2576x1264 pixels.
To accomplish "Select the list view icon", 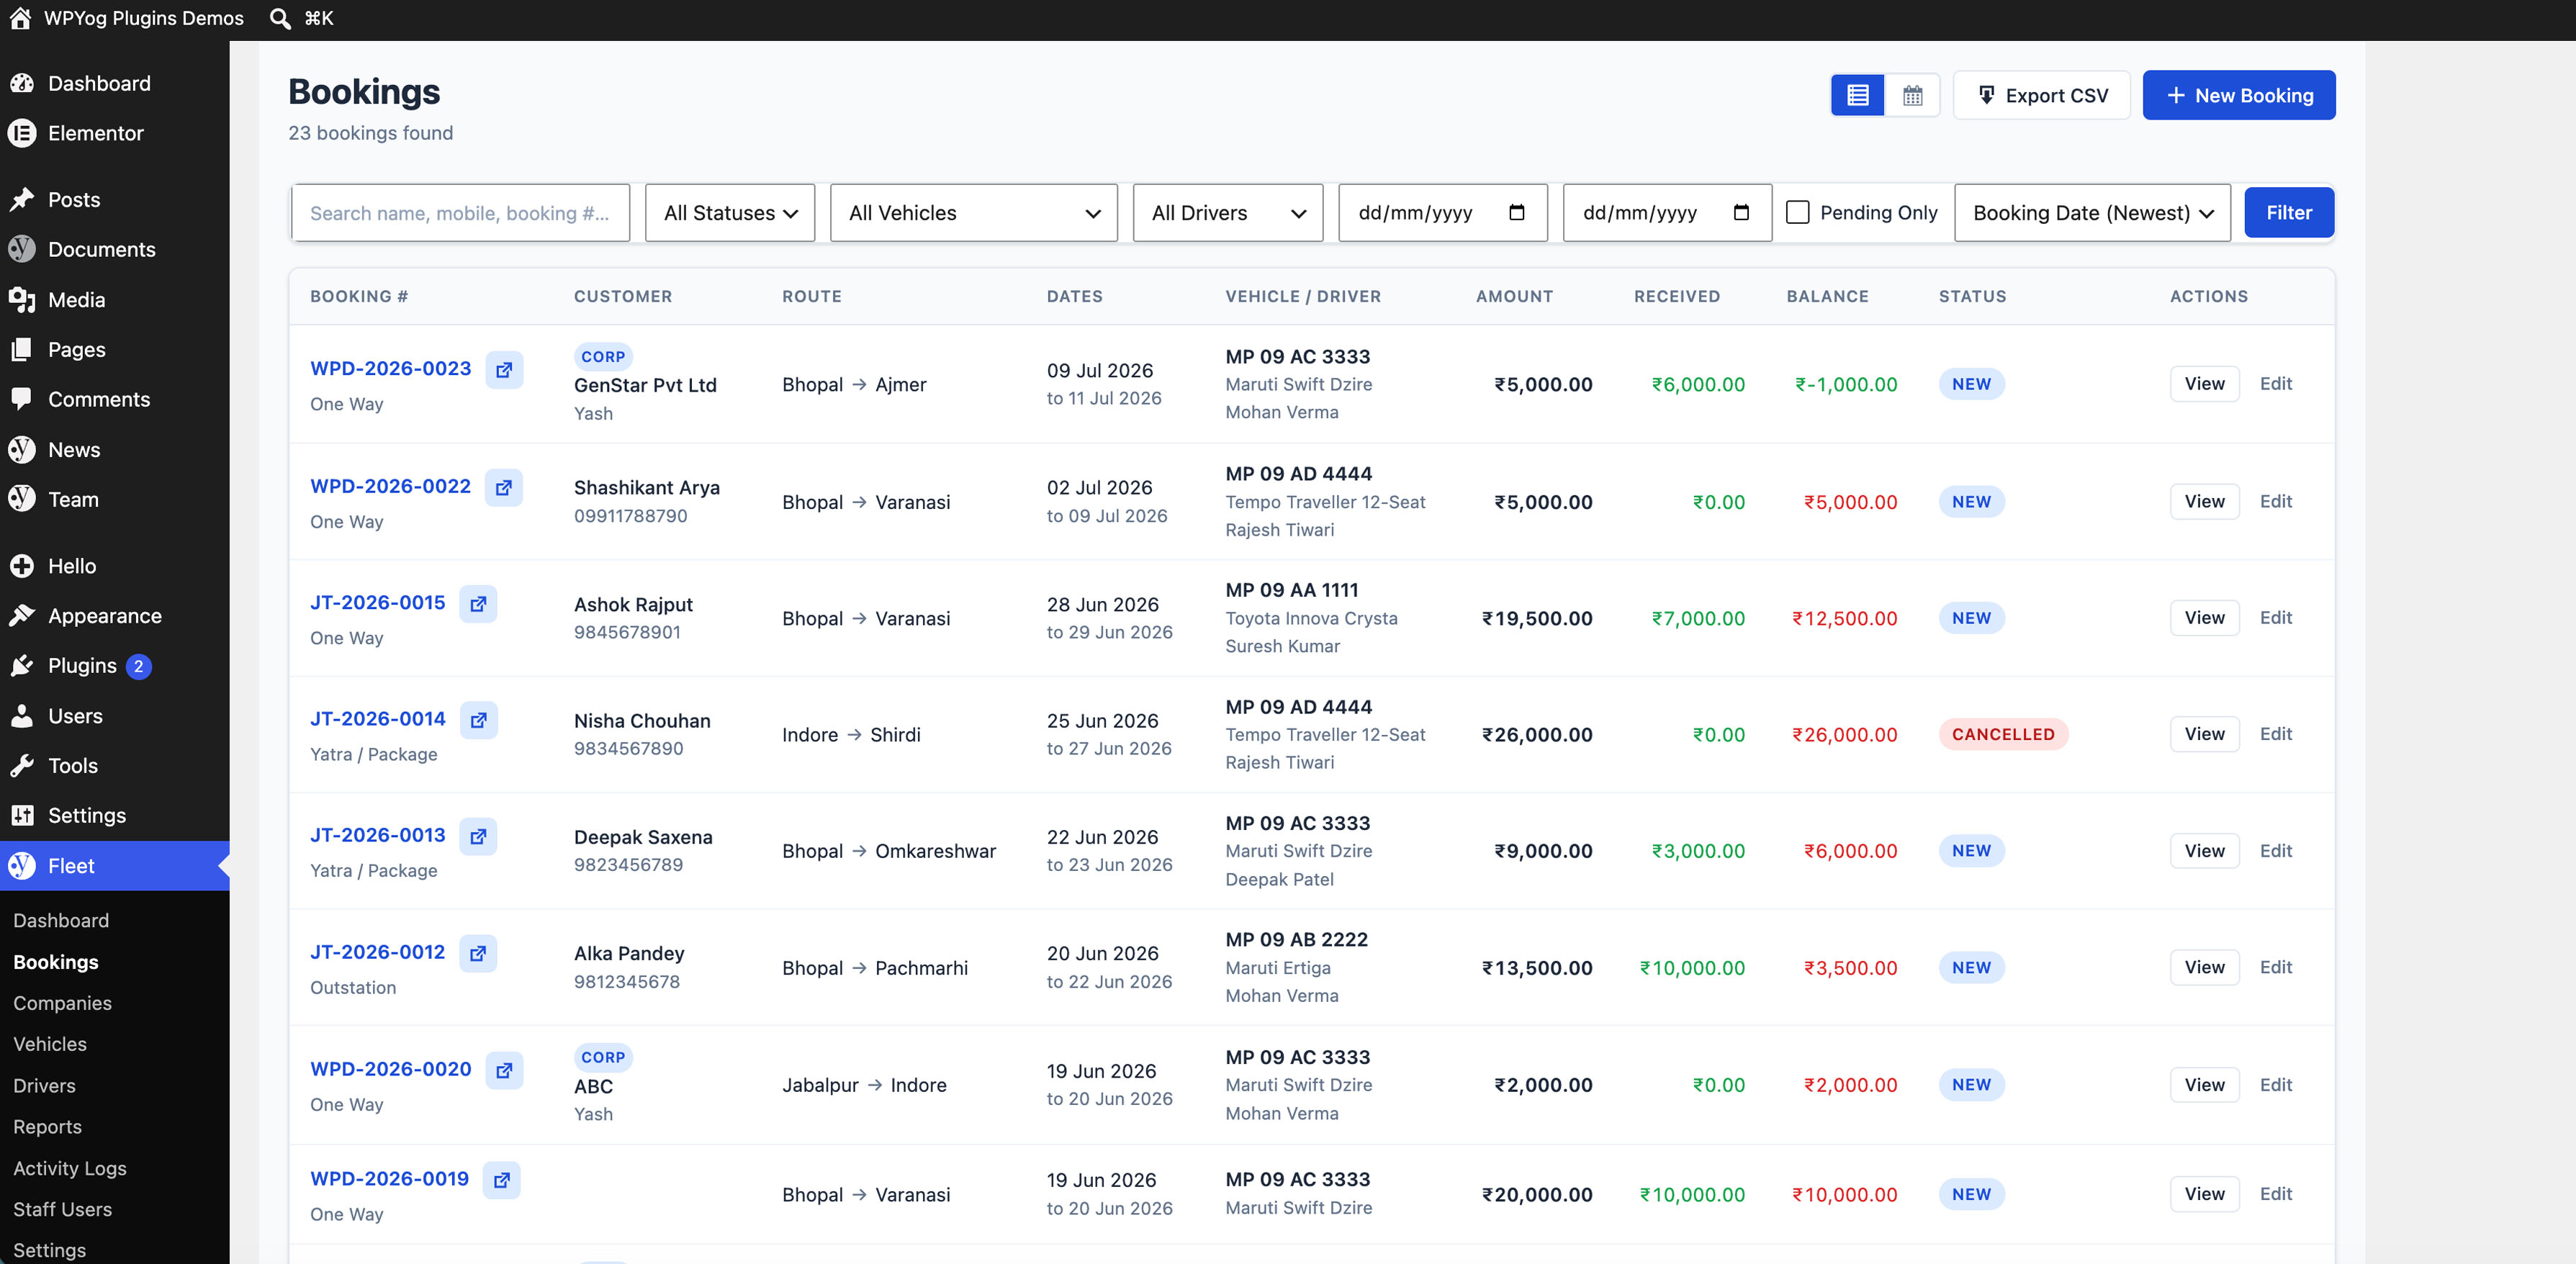I will pos(1858,96).
